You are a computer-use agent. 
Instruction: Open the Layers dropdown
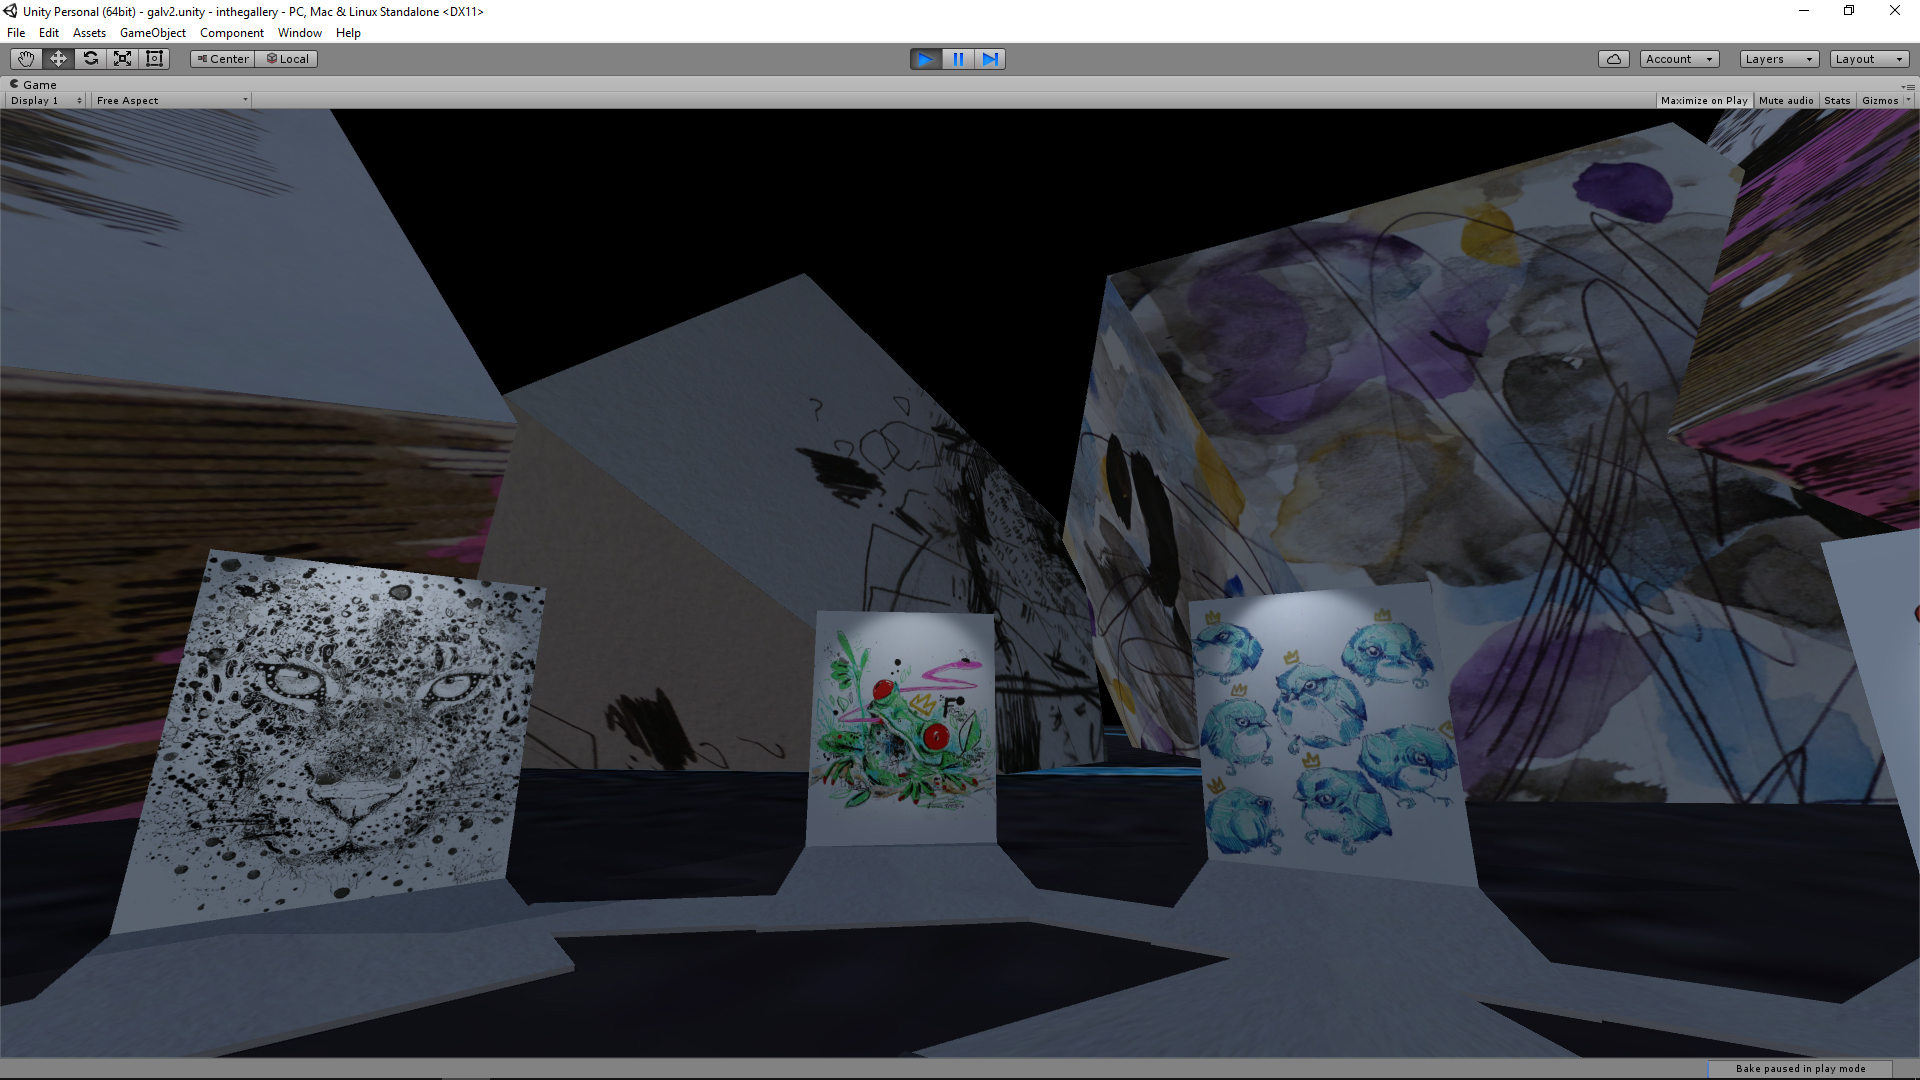(1779, 59)
